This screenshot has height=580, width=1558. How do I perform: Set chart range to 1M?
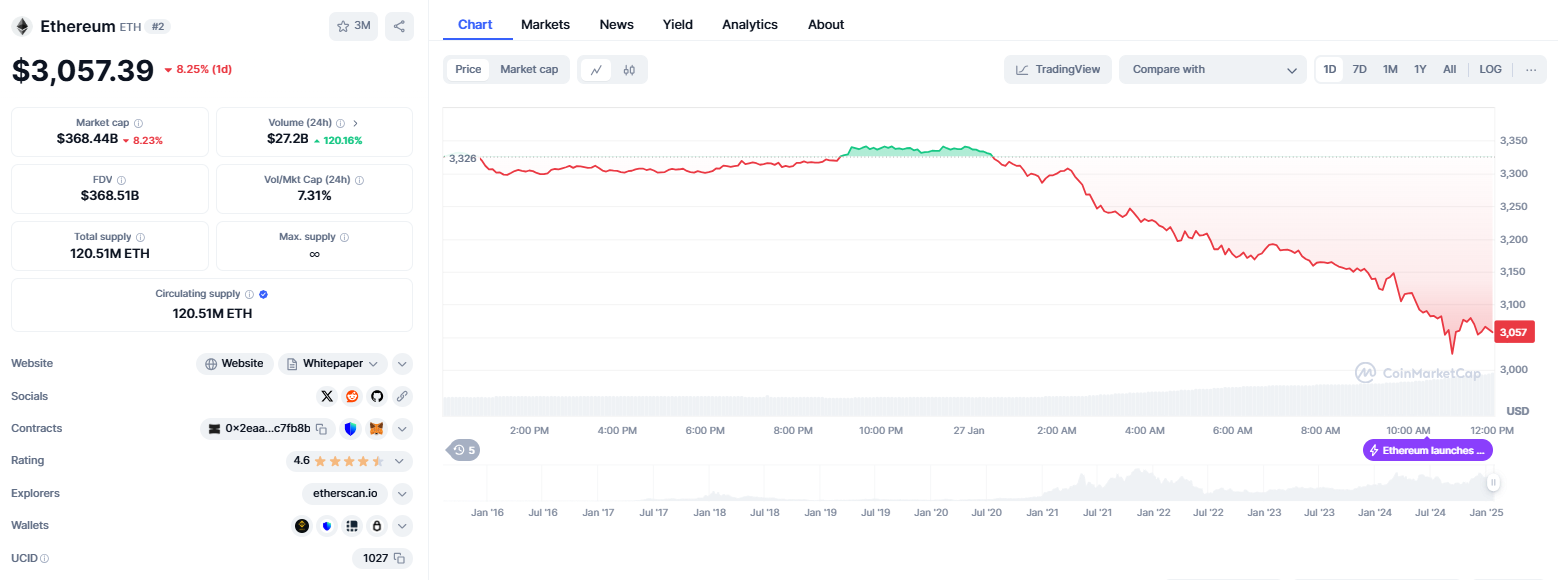pos(1390,69)
